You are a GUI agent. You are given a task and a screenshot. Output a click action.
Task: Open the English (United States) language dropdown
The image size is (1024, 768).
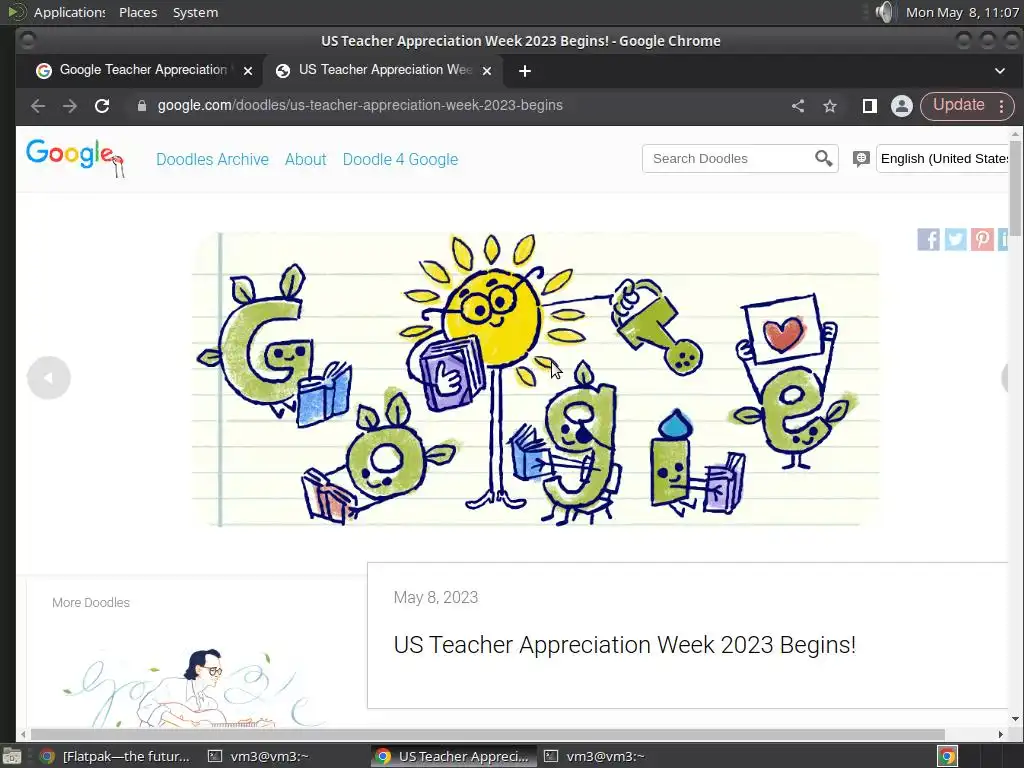[943, 159]
